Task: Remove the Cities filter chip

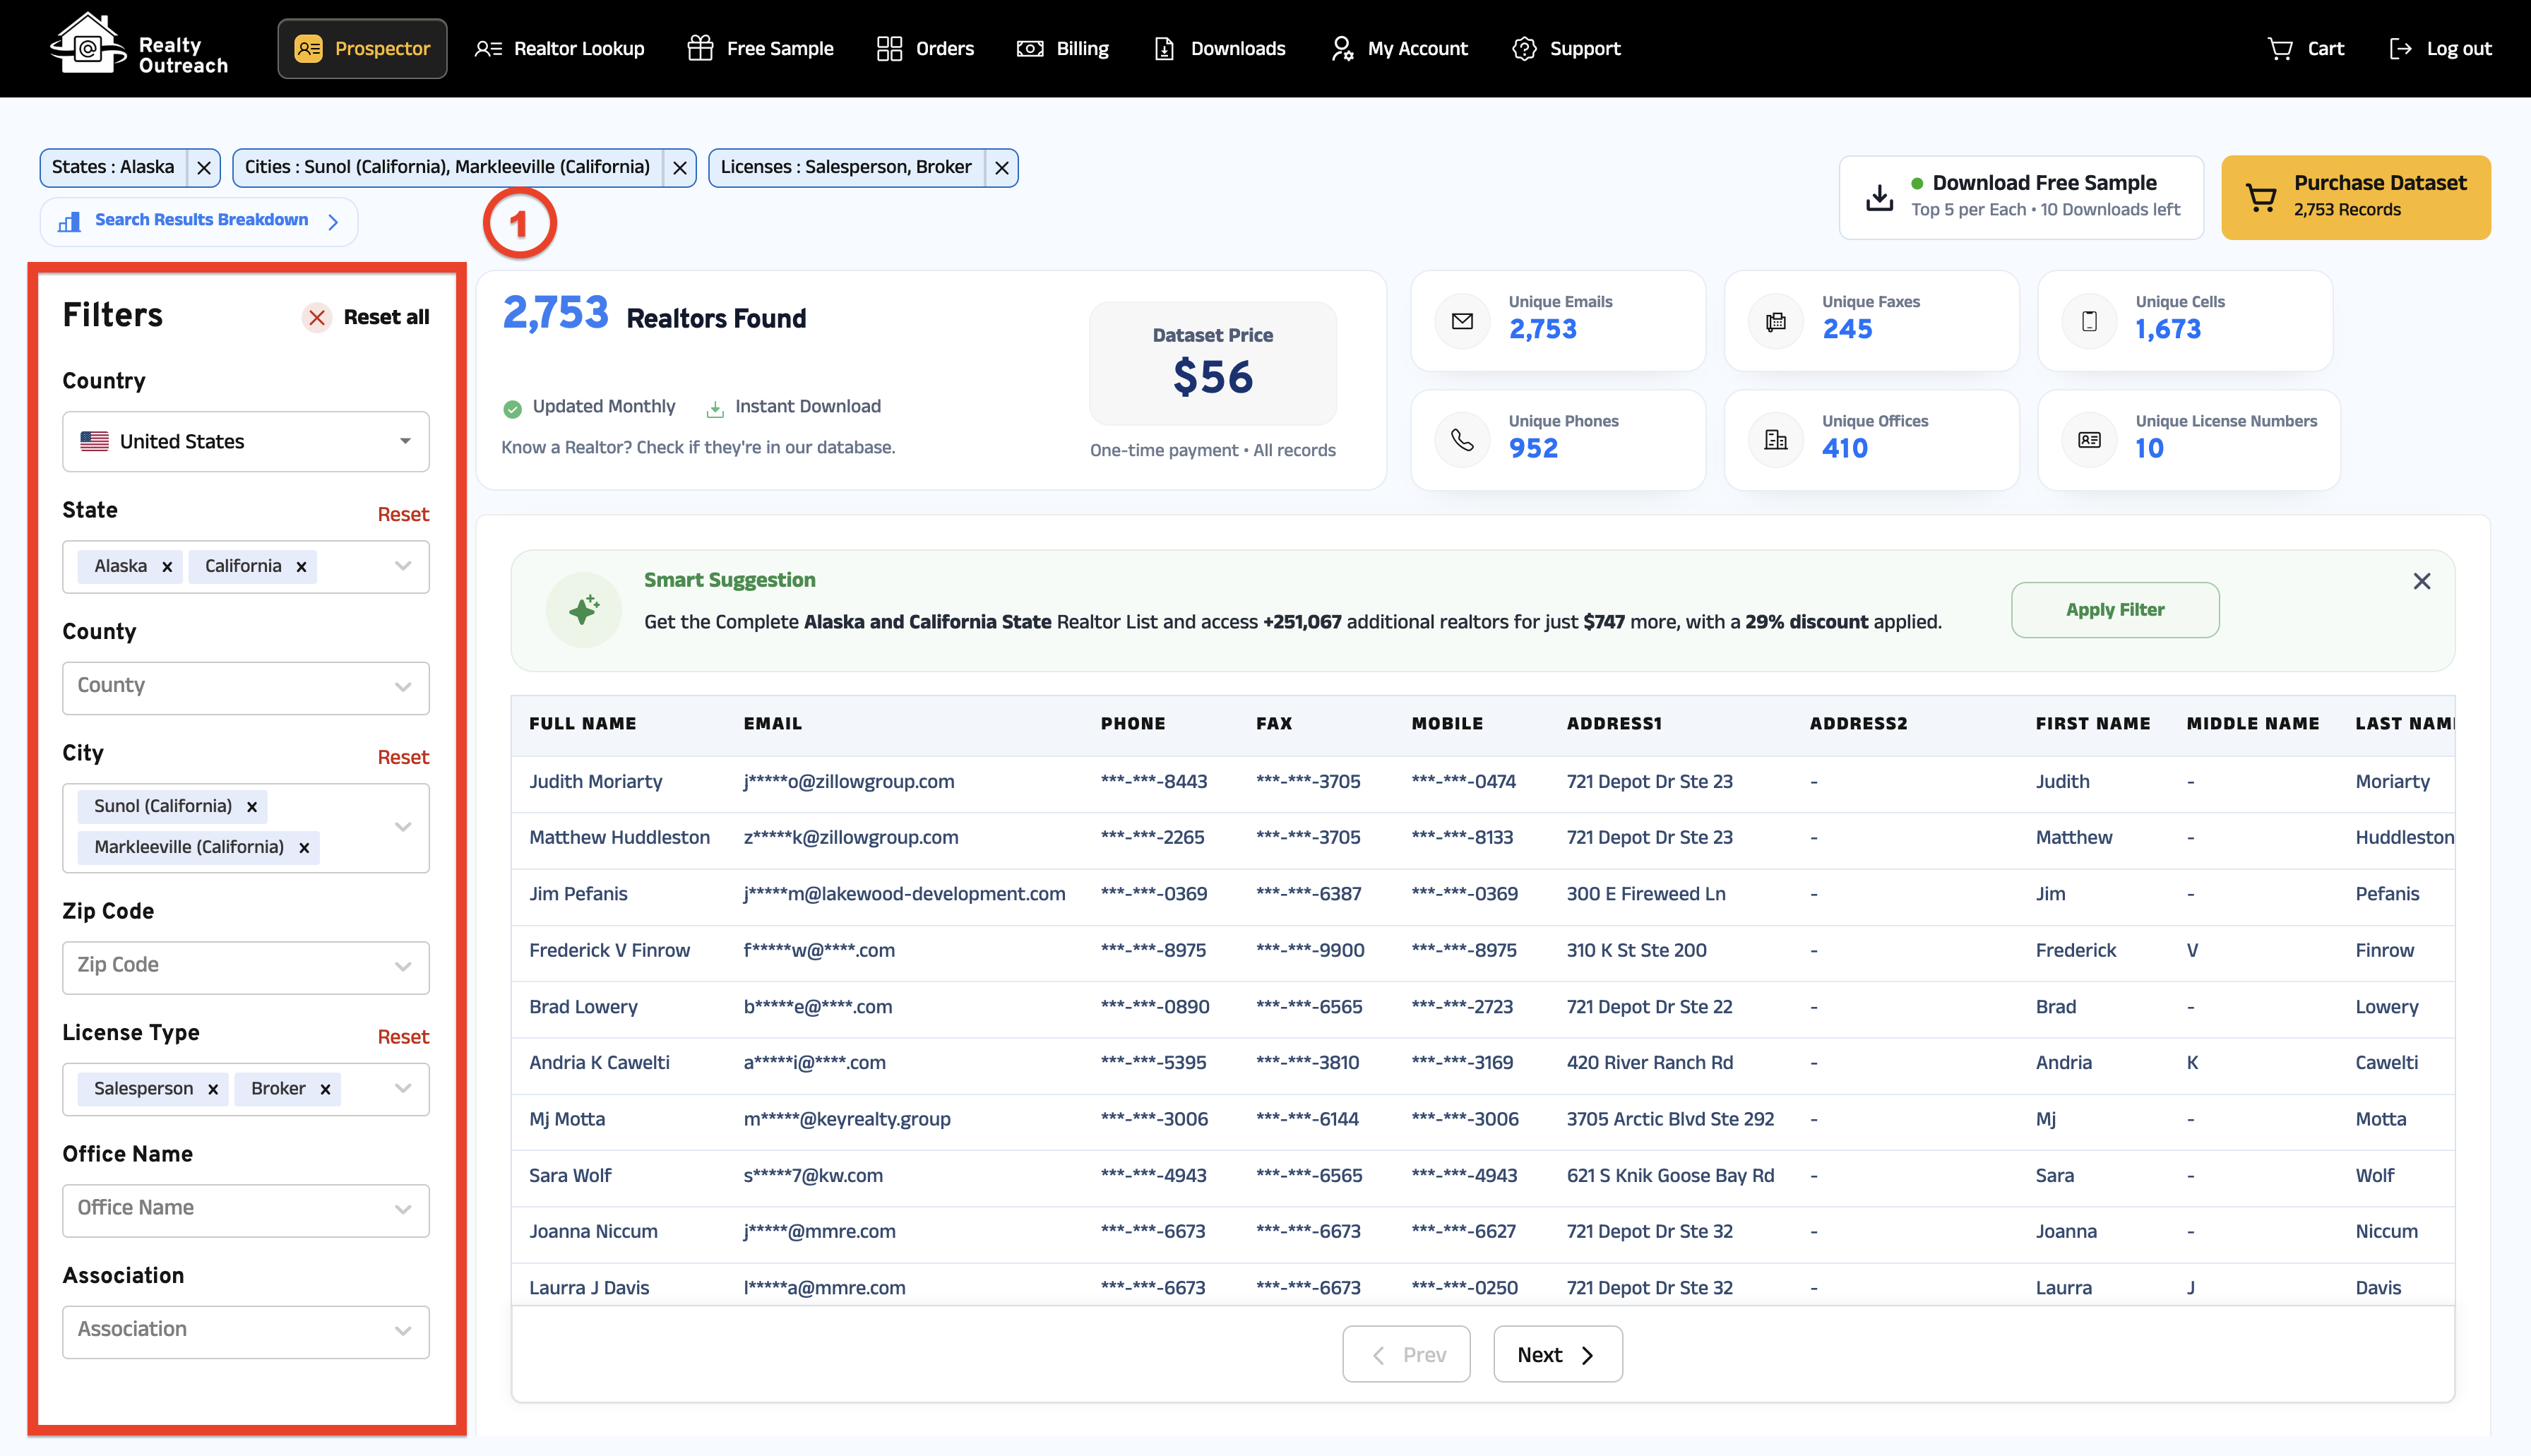Action: tap(680, 167)
